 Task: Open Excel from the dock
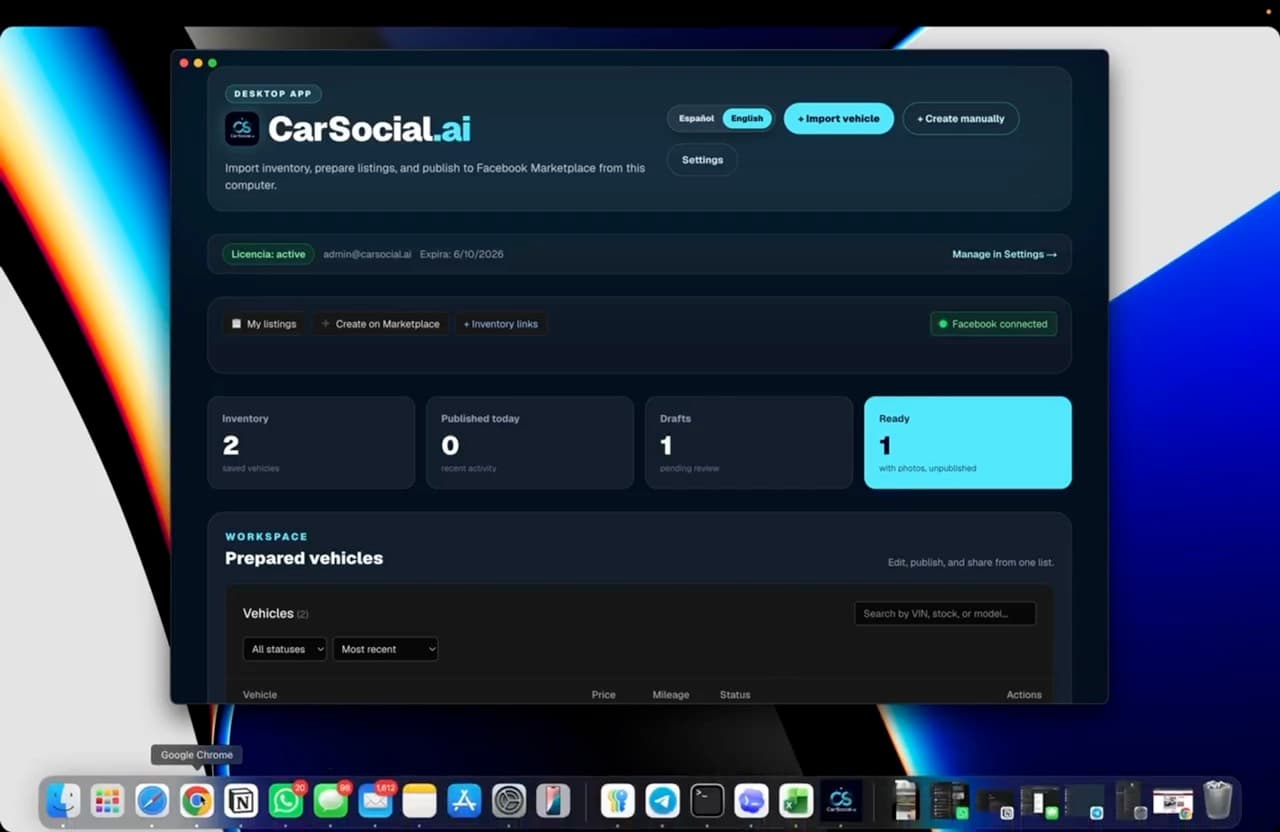[x=796, y=800]
